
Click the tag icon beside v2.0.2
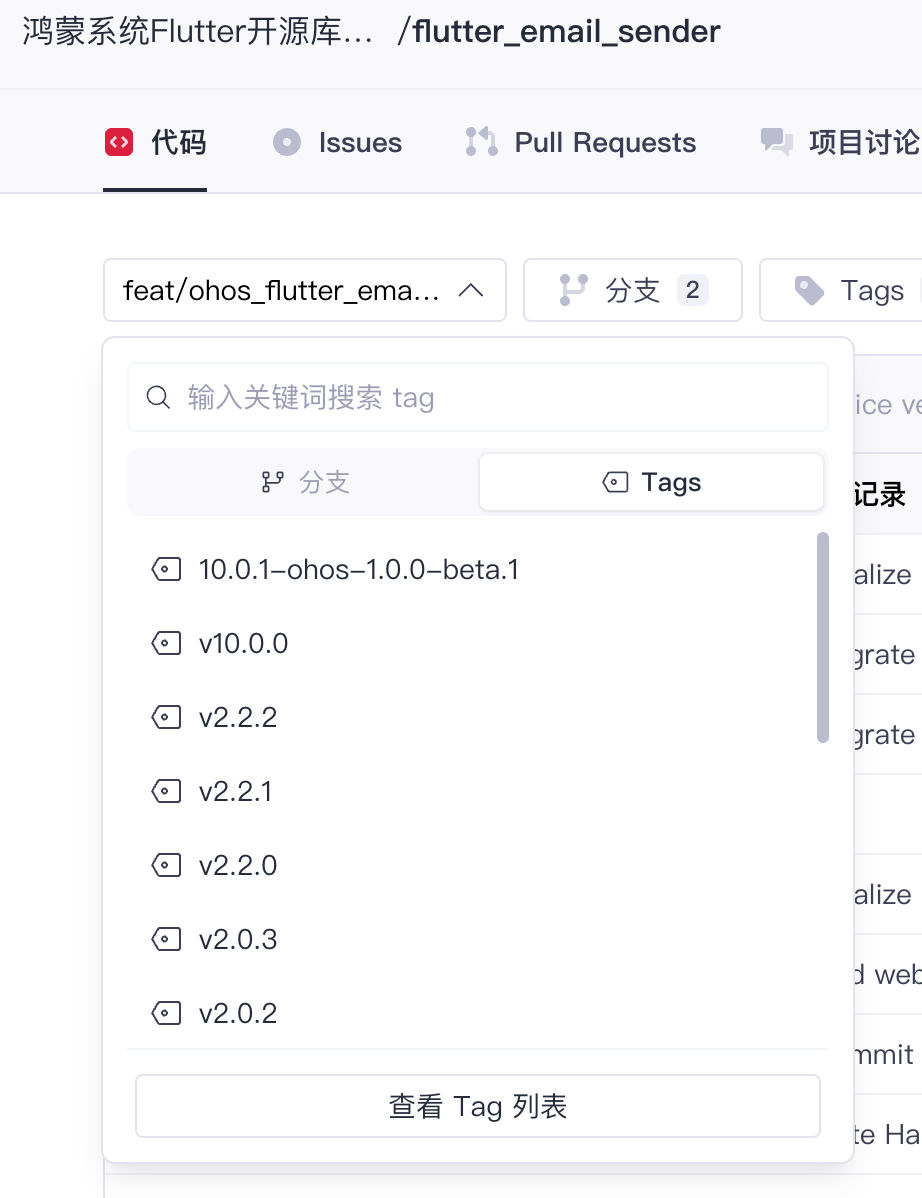[x=167, y=1013]
